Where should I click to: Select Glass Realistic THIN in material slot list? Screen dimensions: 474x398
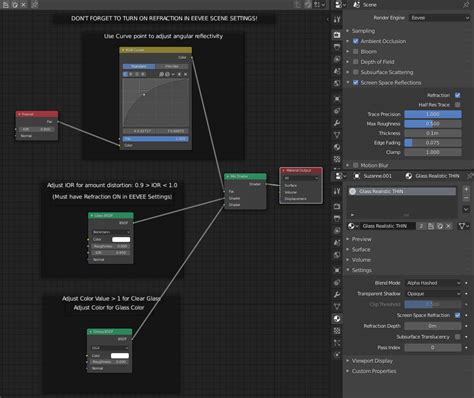tap(402, 191)
